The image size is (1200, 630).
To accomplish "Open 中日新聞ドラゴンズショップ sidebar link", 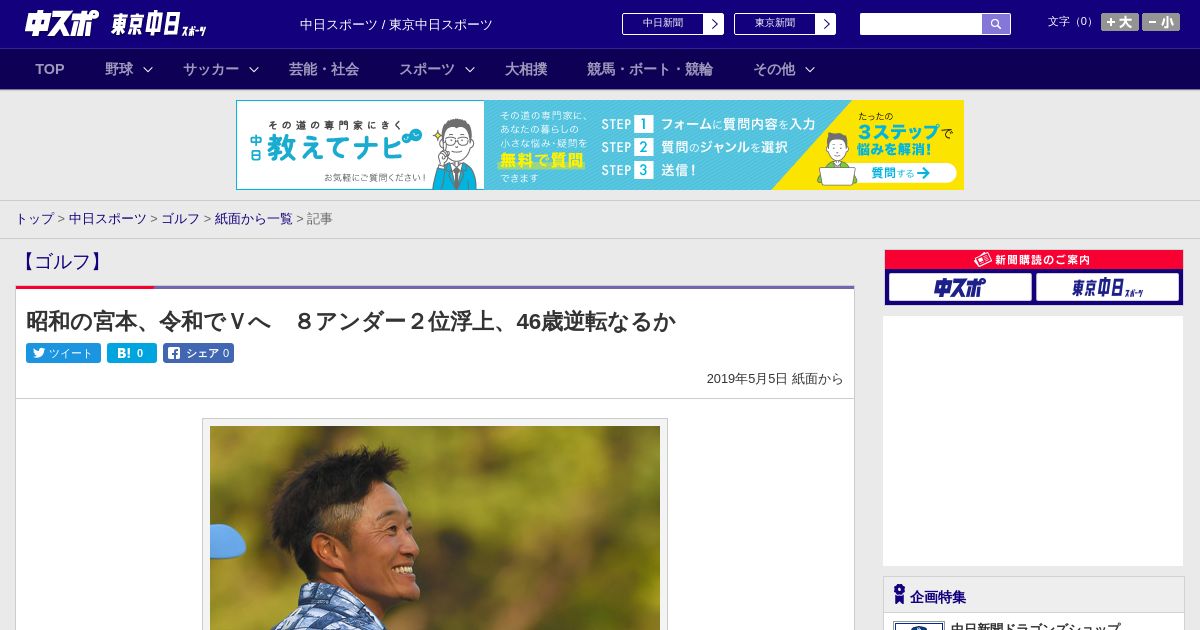I will (x=1035, y=626).
